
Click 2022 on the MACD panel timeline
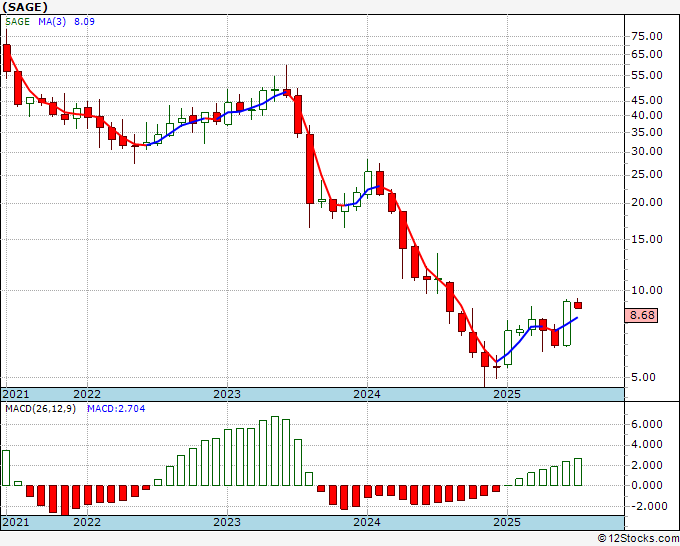click(x=87, y=522)
